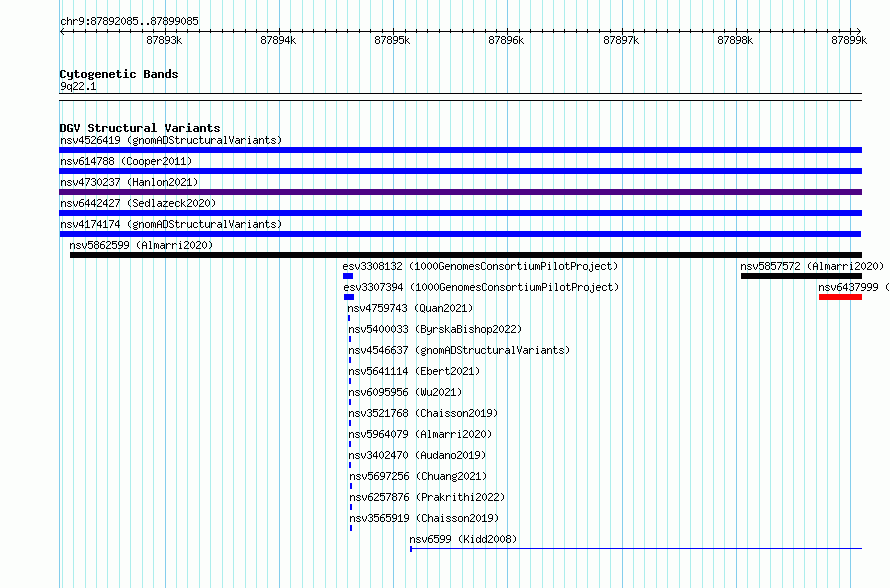
Task: Click the left arrowhead of the ruler
Action: (x=62, y=31)
